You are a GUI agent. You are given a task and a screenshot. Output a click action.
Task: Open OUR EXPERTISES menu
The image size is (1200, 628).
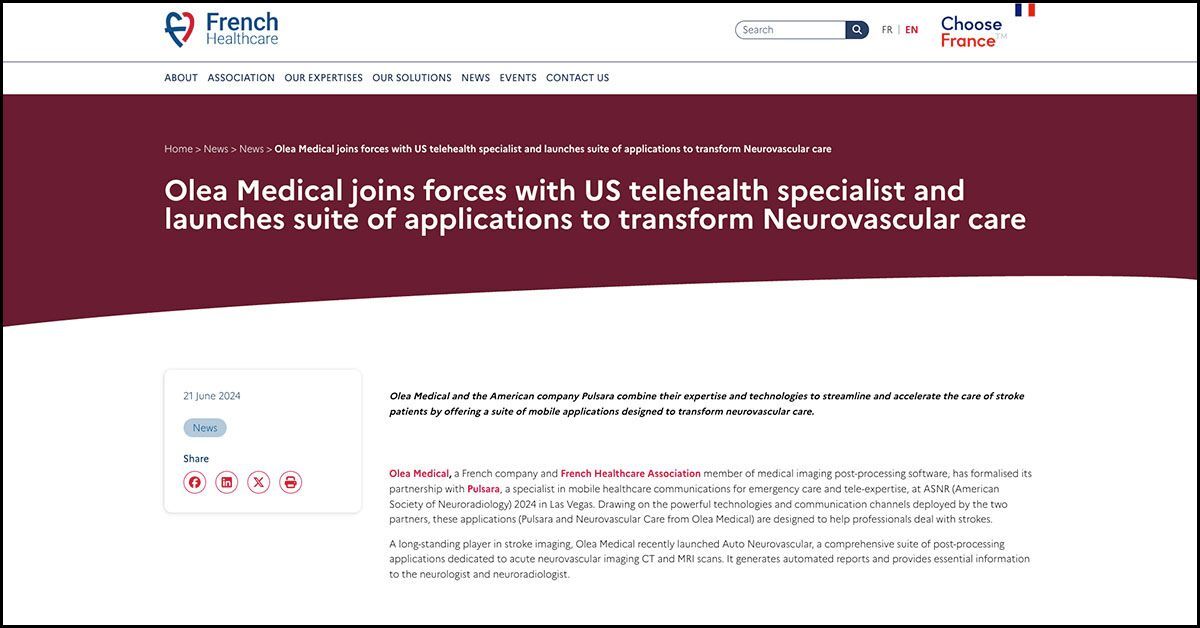click(323, 78)
